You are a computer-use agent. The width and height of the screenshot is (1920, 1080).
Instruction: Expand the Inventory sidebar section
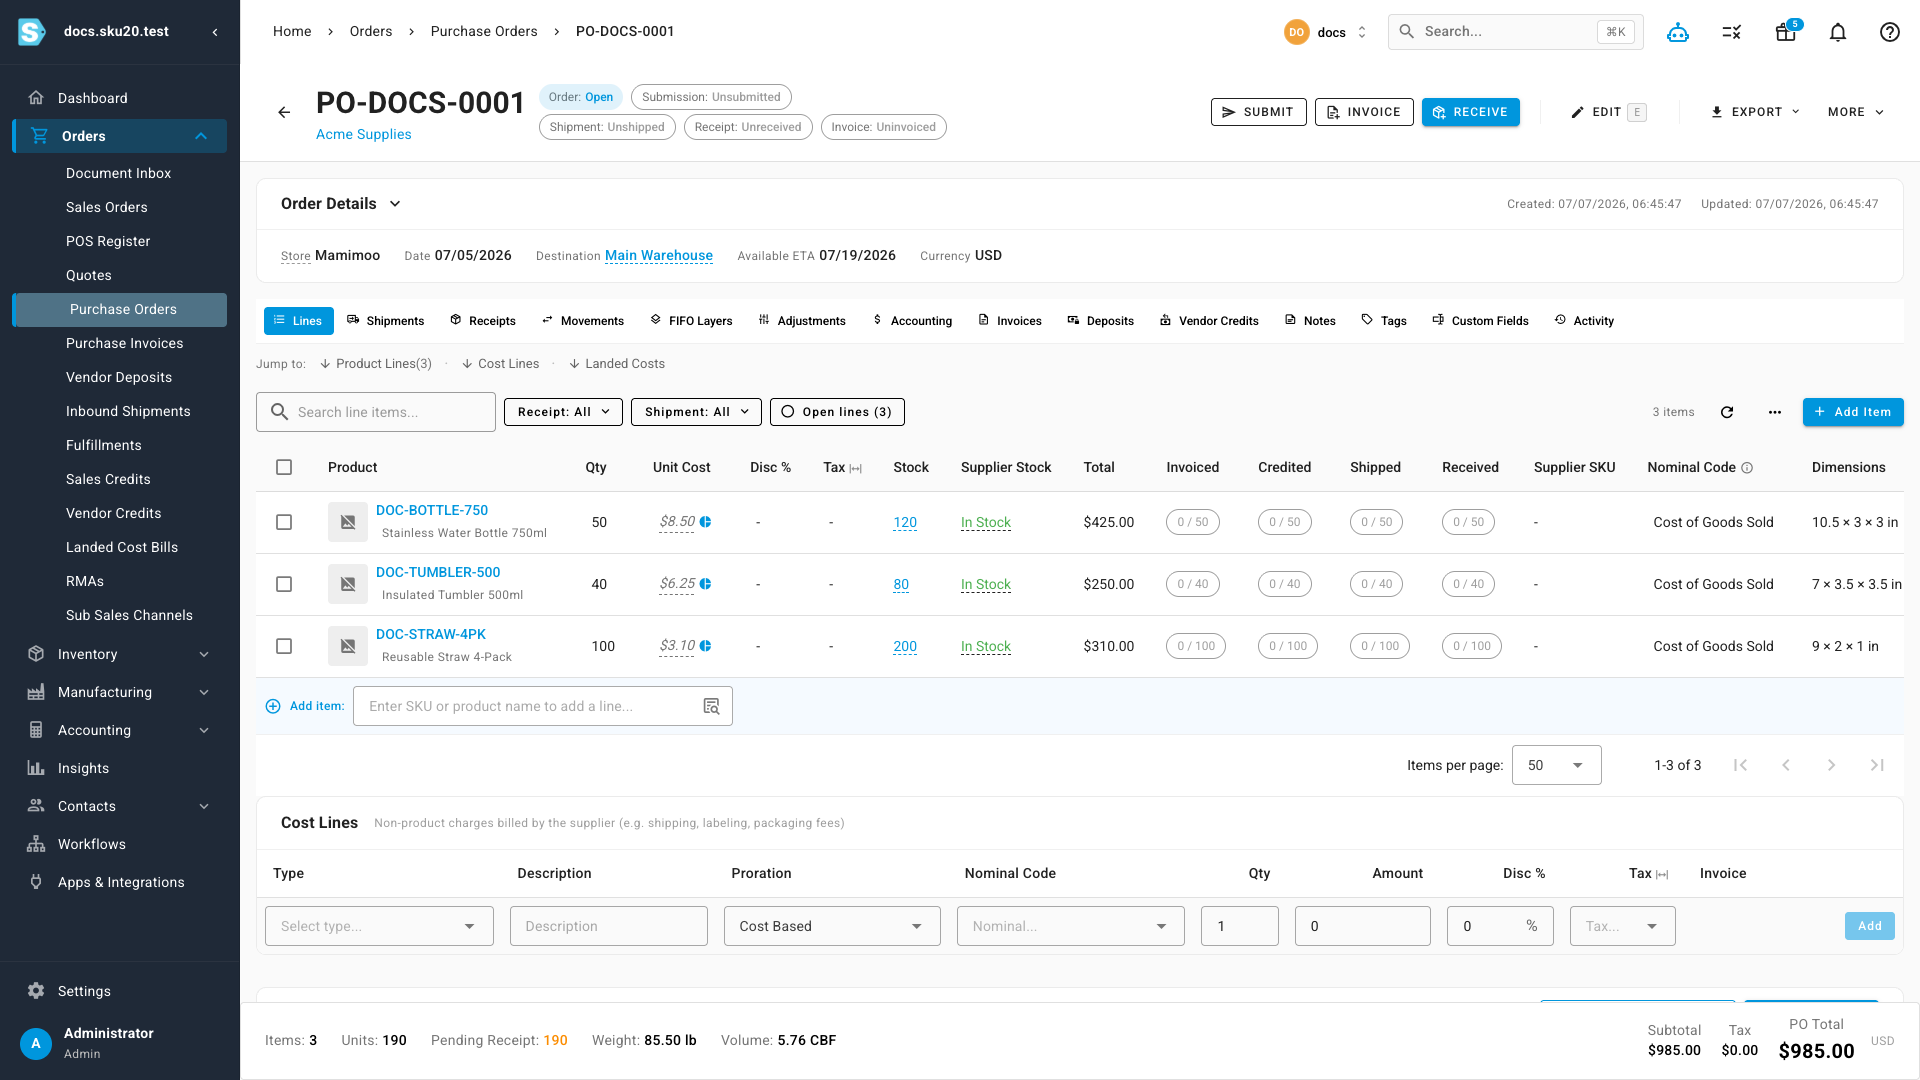coord(120,654)
